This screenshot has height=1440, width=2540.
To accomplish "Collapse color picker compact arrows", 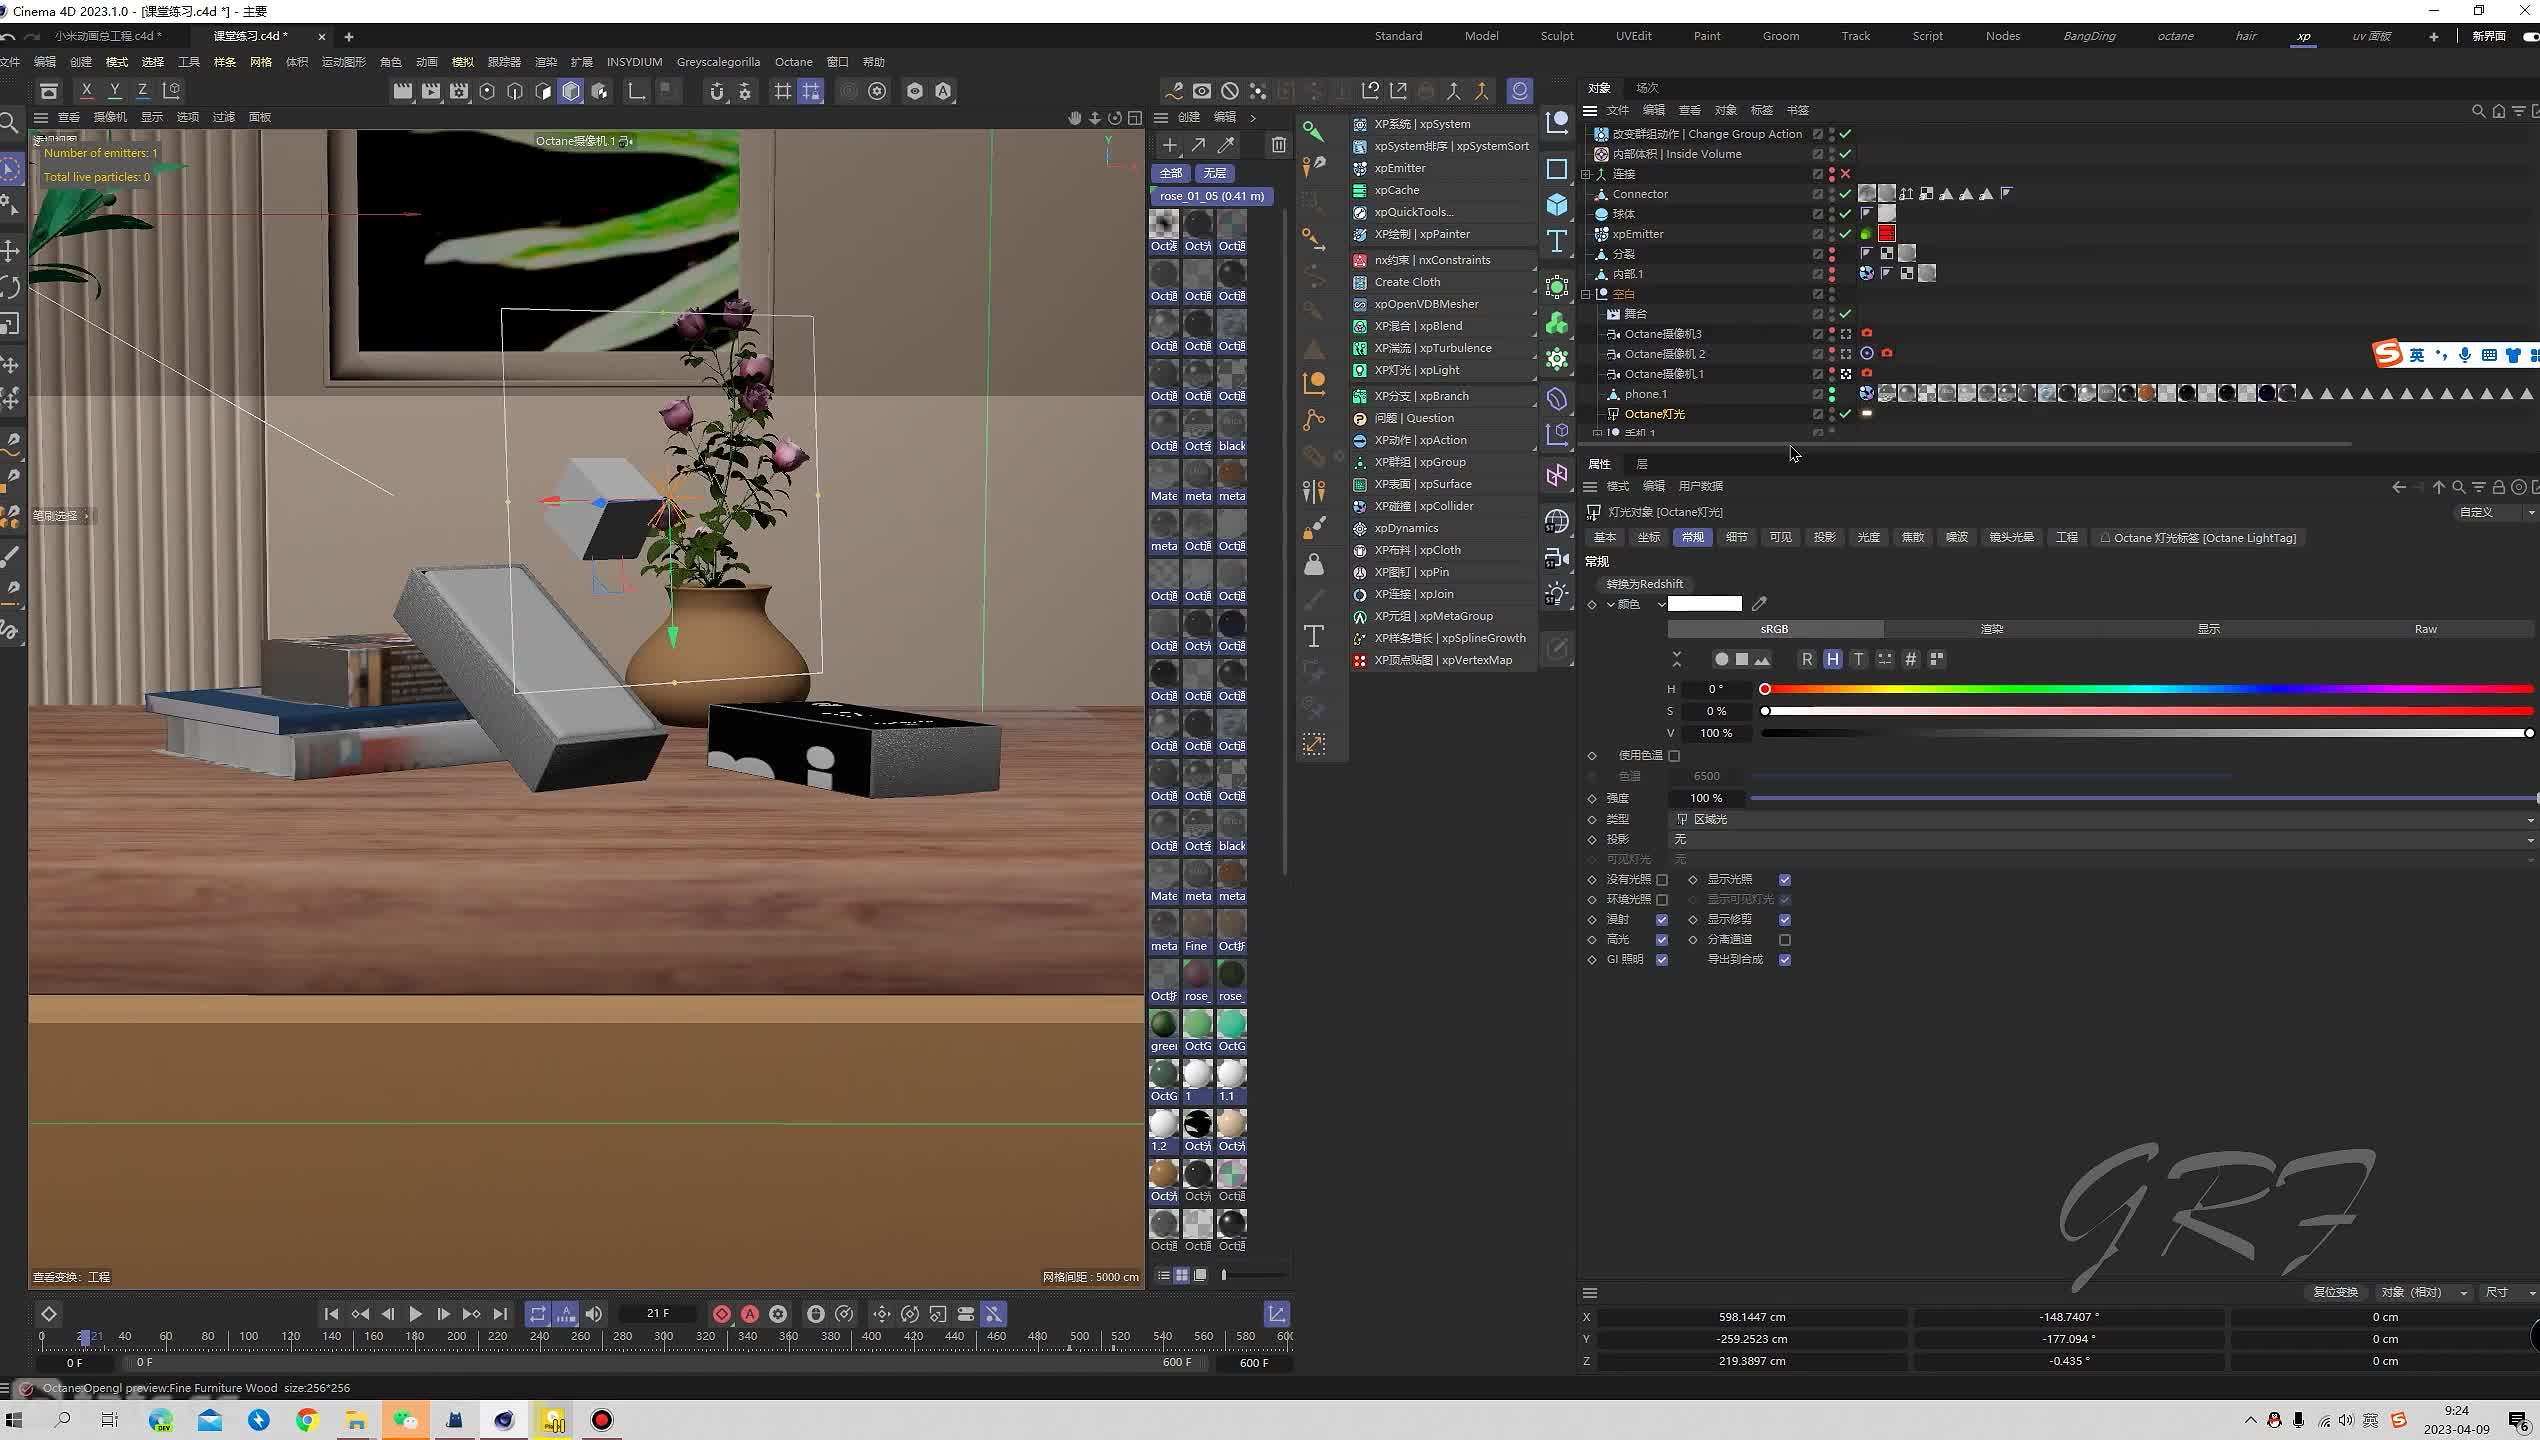I will pyautogui.click(x=1677, y=659).
